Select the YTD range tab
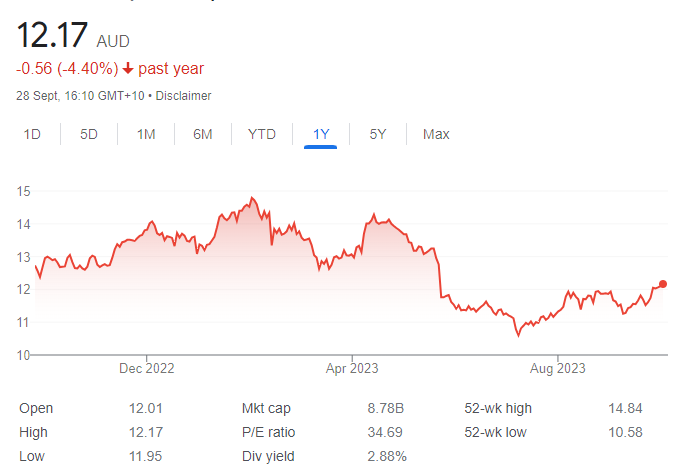681x471 pixels. [262, 134]
